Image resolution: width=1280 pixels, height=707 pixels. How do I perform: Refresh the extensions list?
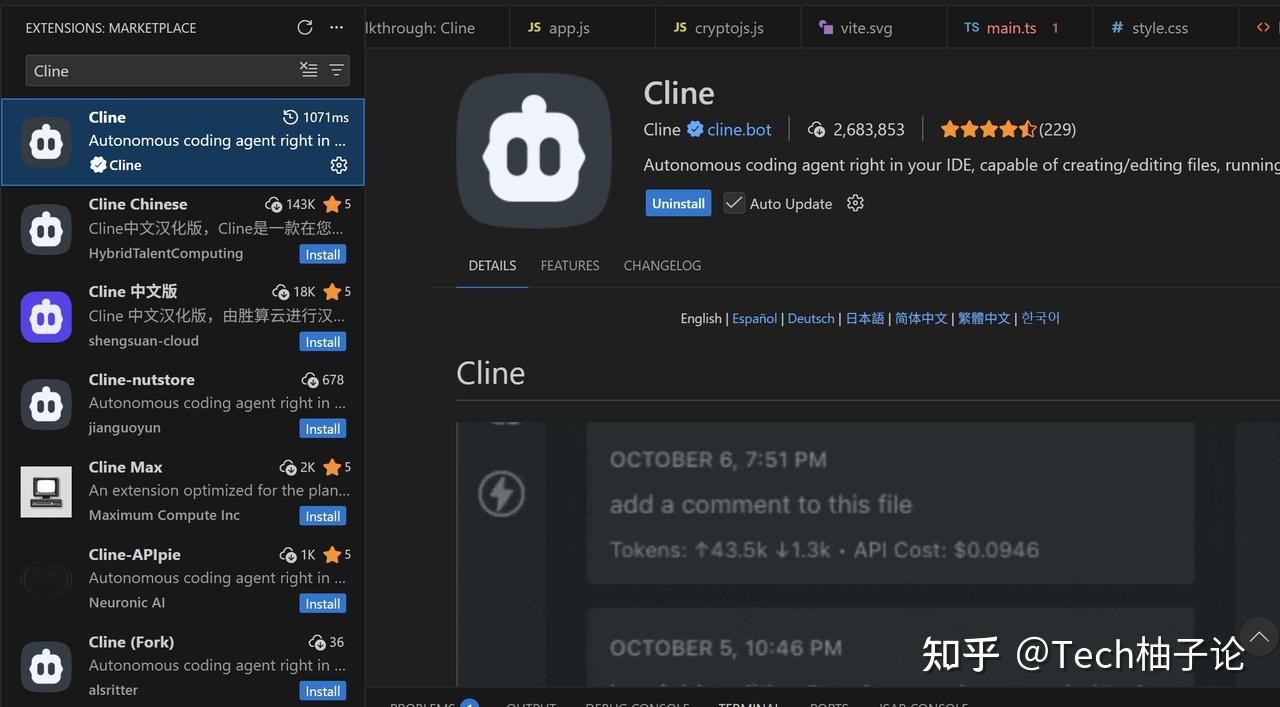coord(304,27)
